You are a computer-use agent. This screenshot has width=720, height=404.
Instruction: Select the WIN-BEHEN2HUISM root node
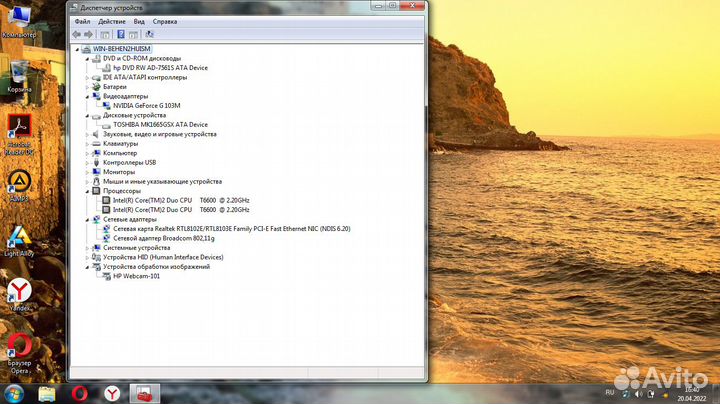[x=121, y=49]
